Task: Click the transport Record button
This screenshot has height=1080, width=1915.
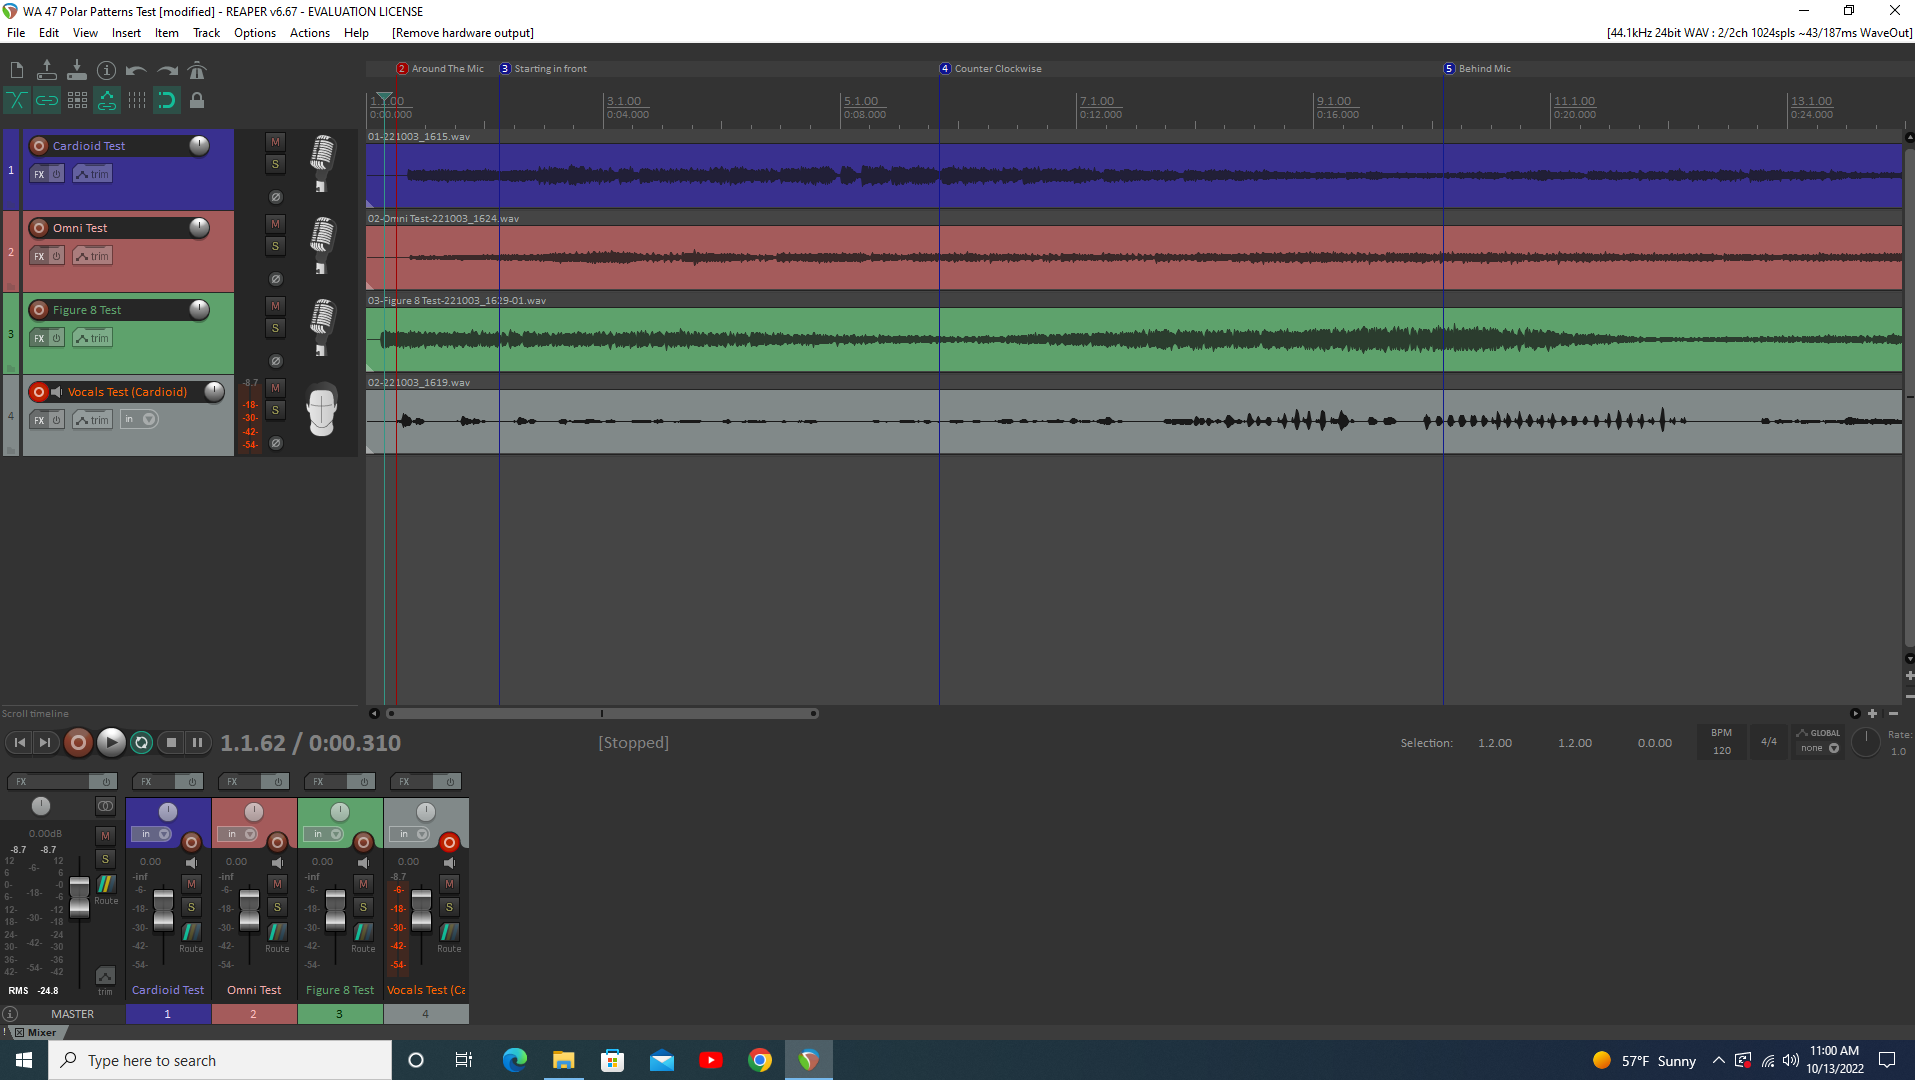Action: click(x=78, y=742)
